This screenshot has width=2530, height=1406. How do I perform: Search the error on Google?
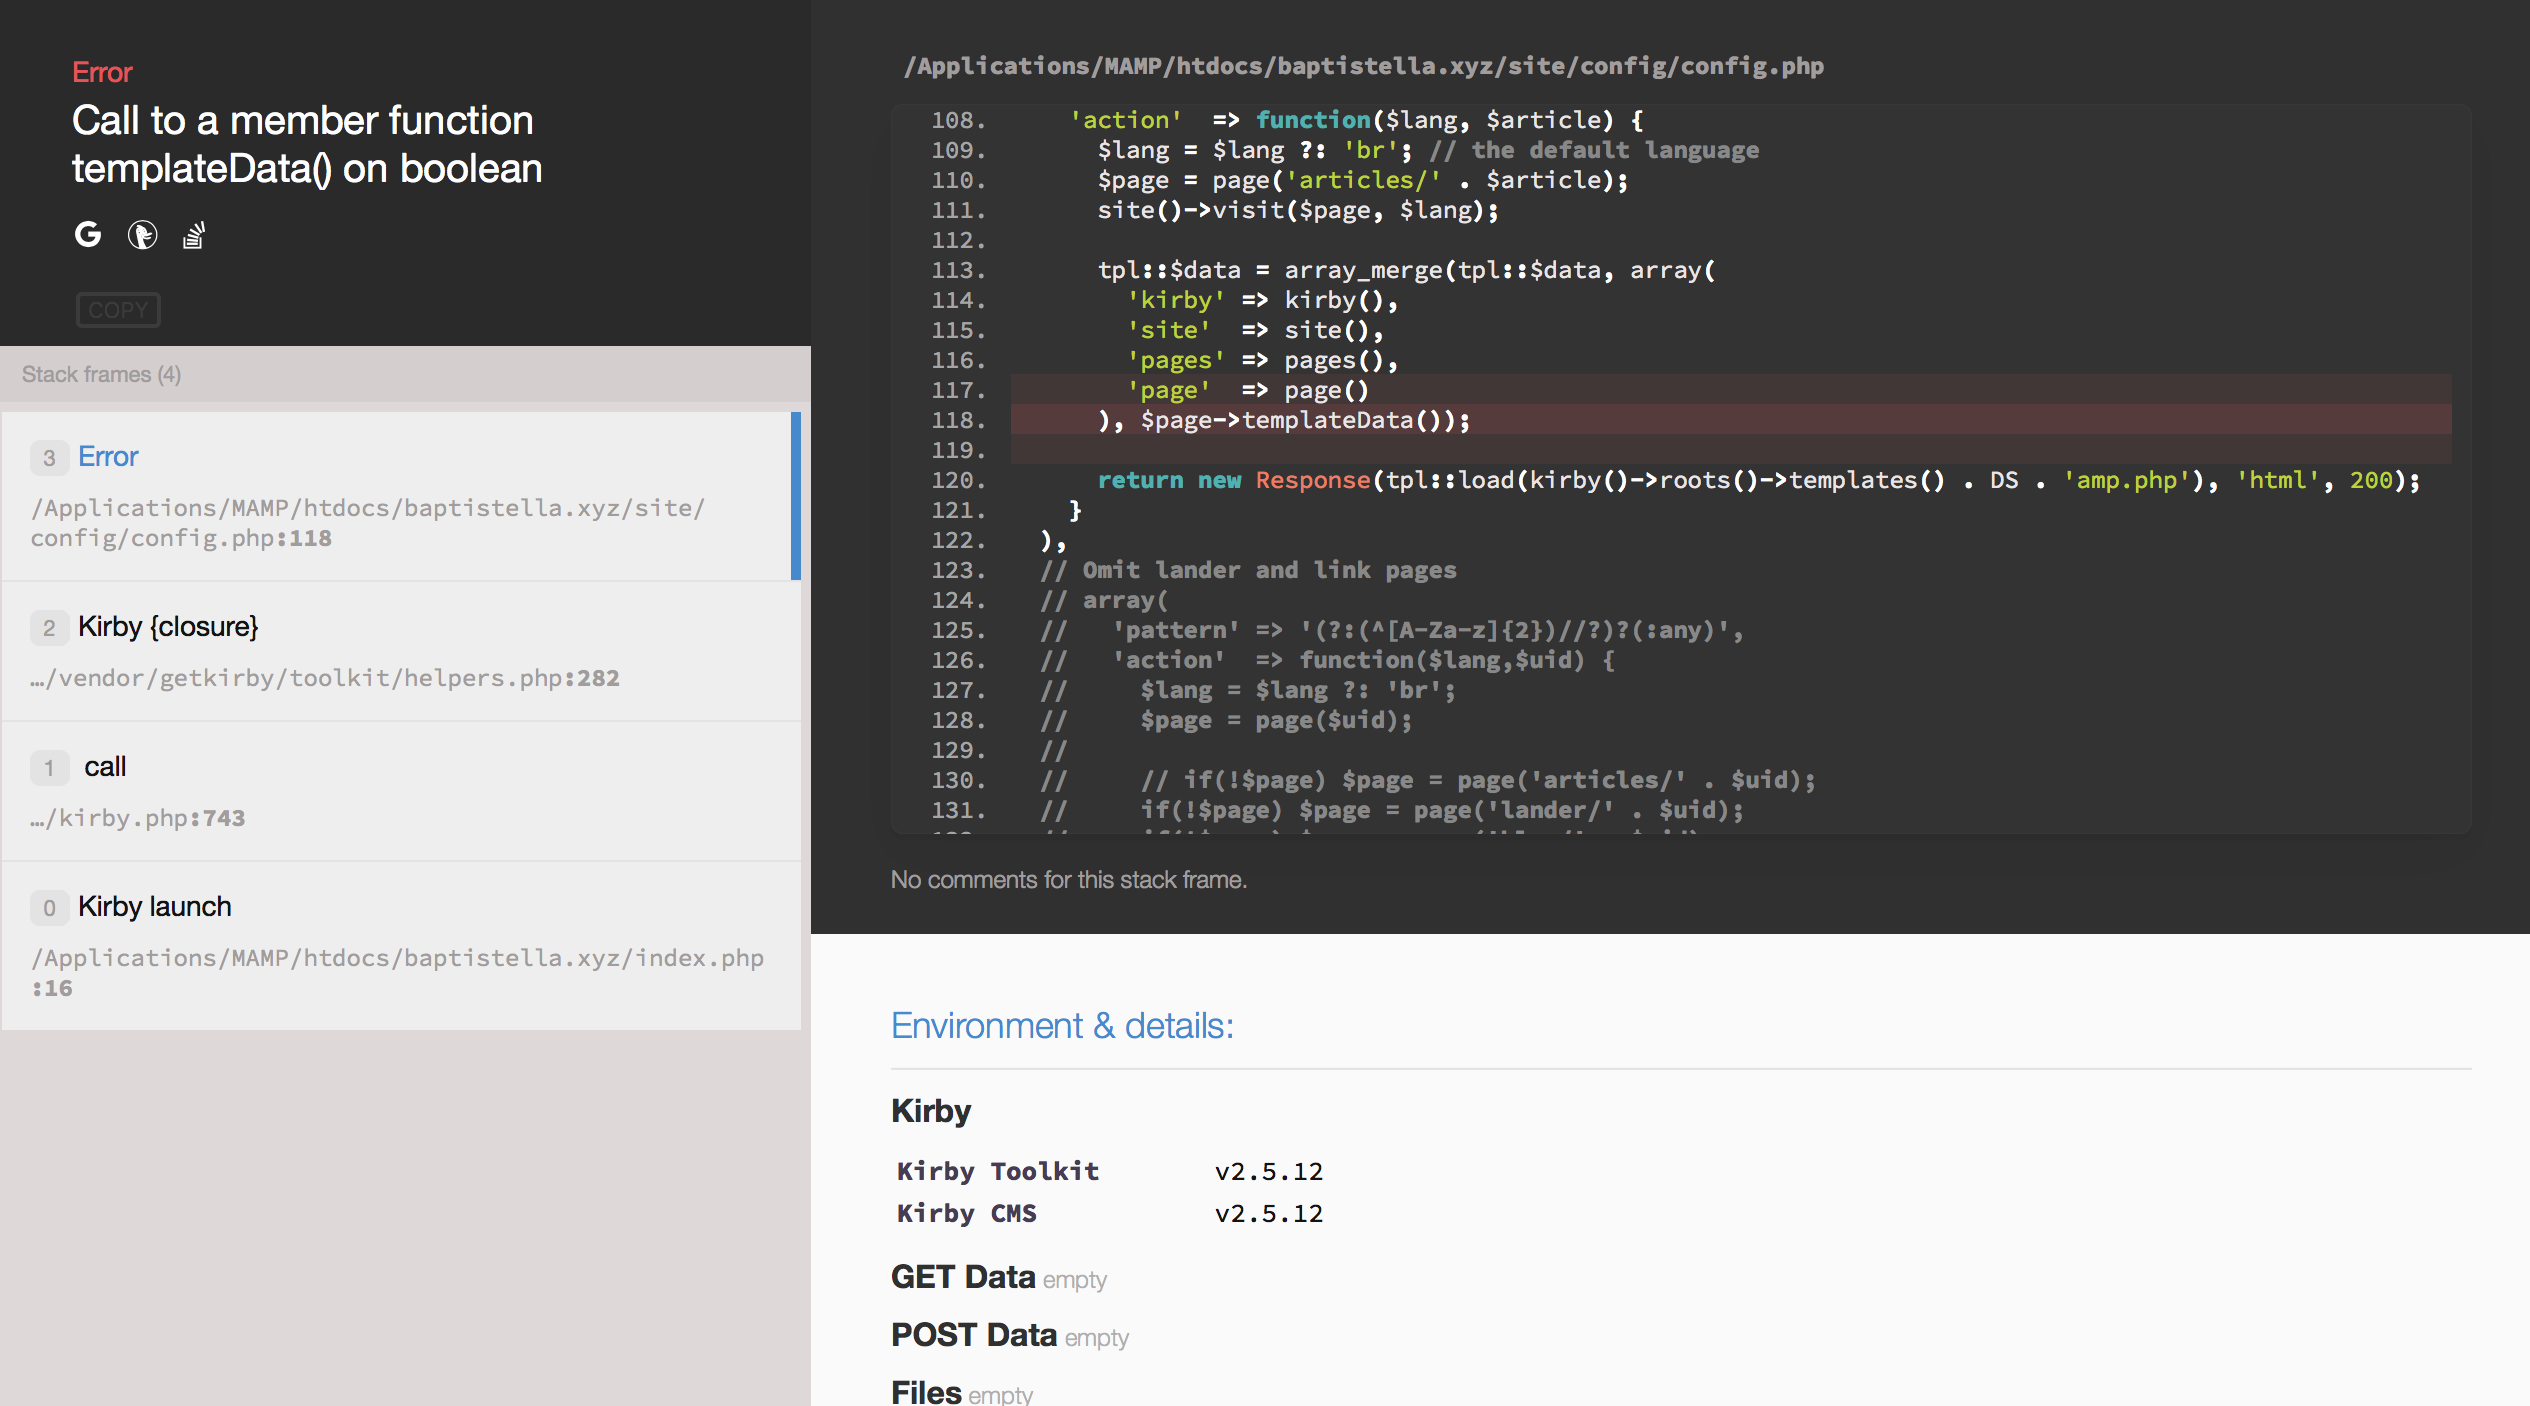[x=88, y=235]
